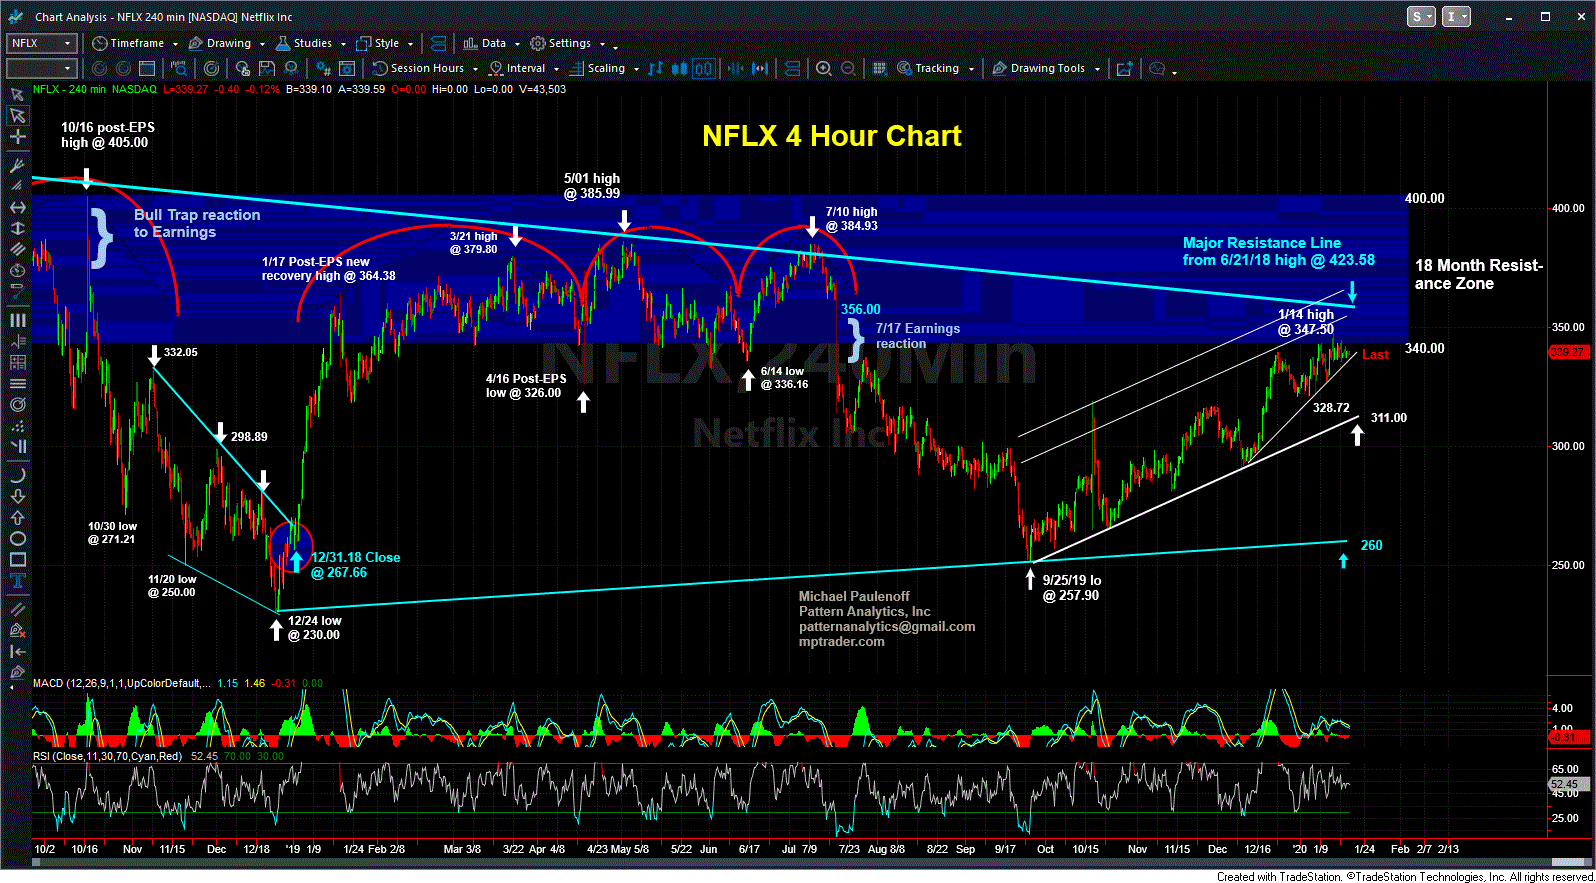Select the vertical bars drawing tool
The width and height of the screenshot is (1596, 883).
point(17,320)
